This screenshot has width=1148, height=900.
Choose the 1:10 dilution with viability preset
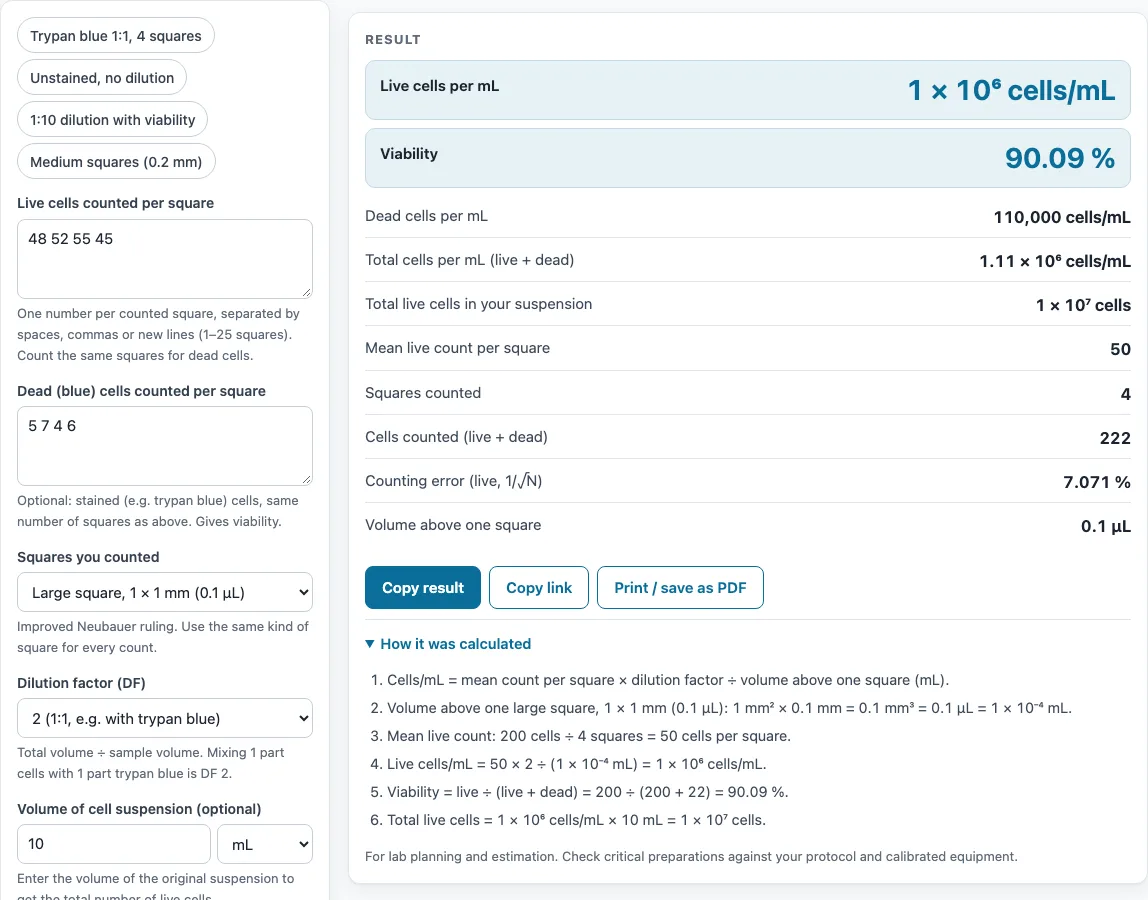pos(112,119)
